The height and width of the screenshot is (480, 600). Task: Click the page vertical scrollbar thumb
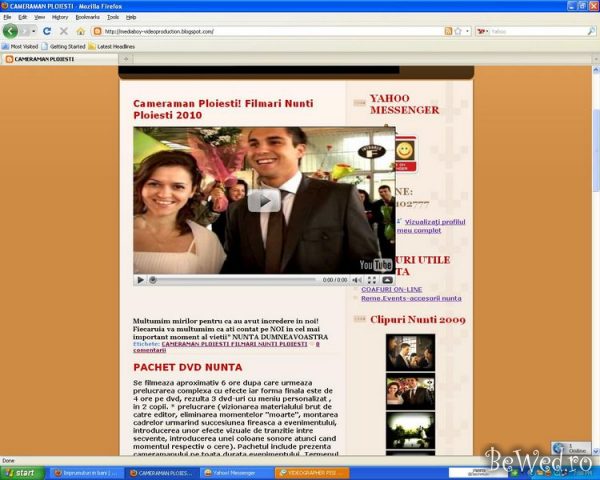click(x=596, y=152)
